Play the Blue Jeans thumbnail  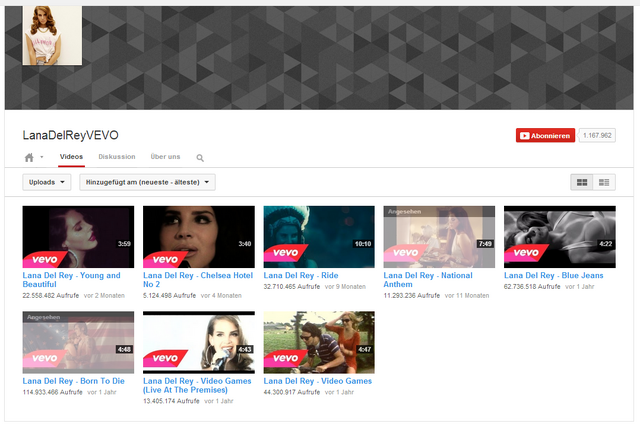(560, 237)
